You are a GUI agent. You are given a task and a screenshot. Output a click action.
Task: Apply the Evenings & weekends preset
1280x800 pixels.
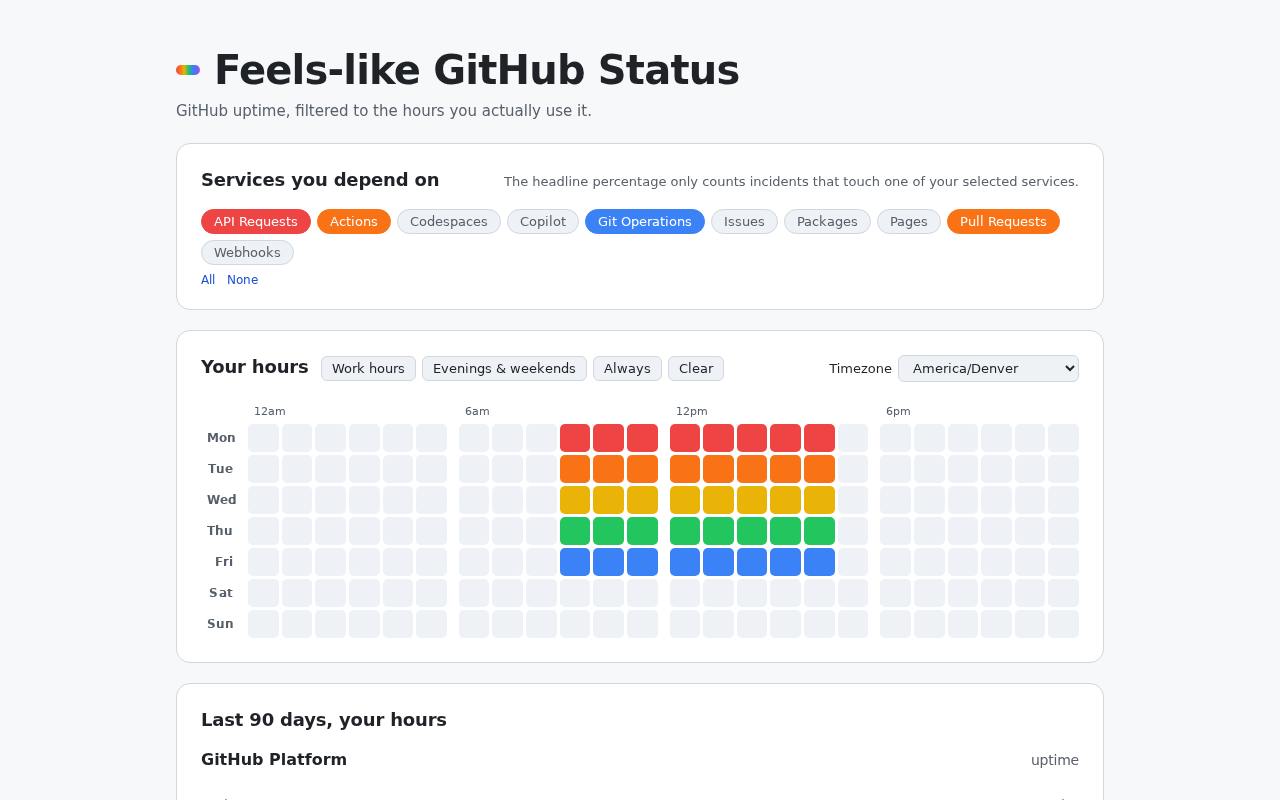(x=504, y=369)
